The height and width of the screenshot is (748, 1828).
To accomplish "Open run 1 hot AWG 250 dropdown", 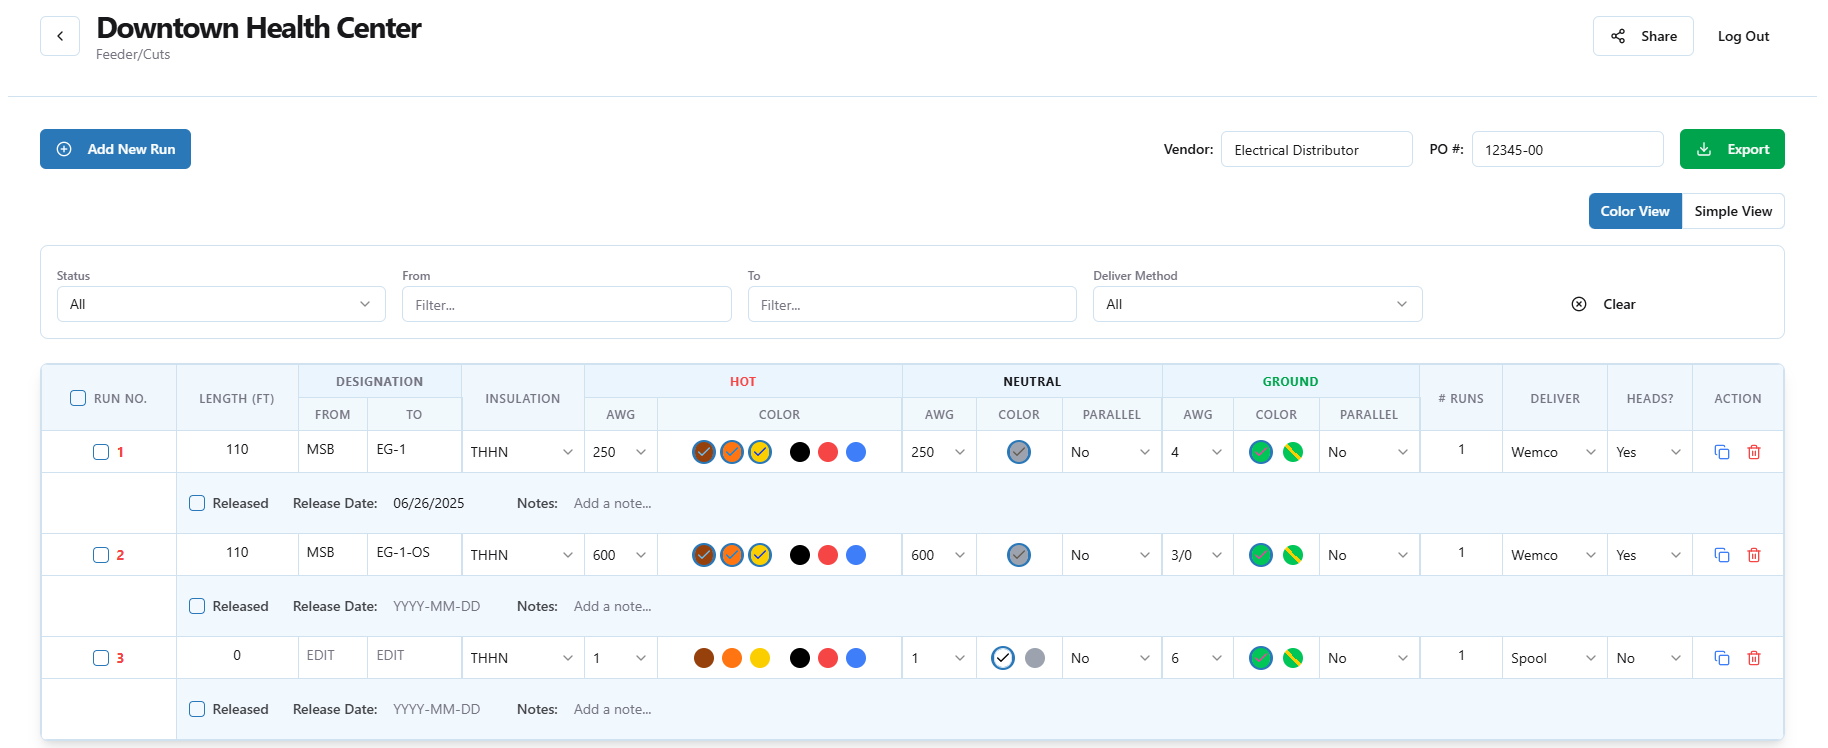I will point(620,452).
